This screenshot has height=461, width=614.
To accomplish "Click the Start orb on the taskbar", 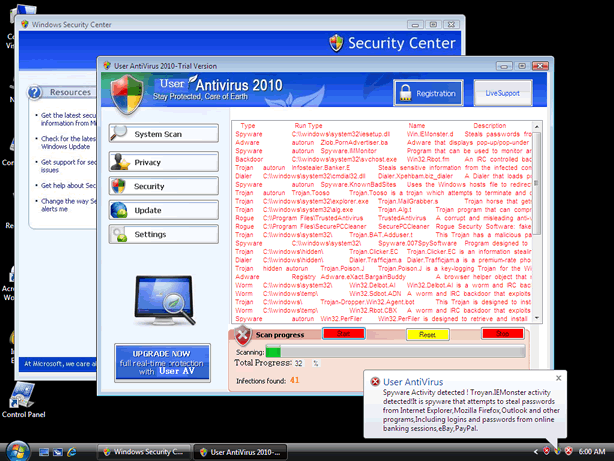I will 17,449.
